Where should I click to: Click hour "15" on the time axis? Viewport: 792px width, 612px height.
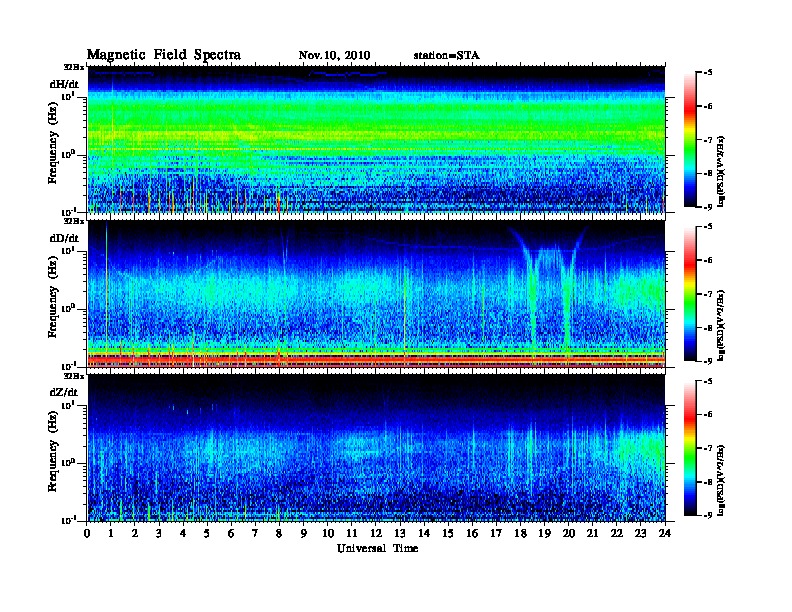(x=448, y=534)
